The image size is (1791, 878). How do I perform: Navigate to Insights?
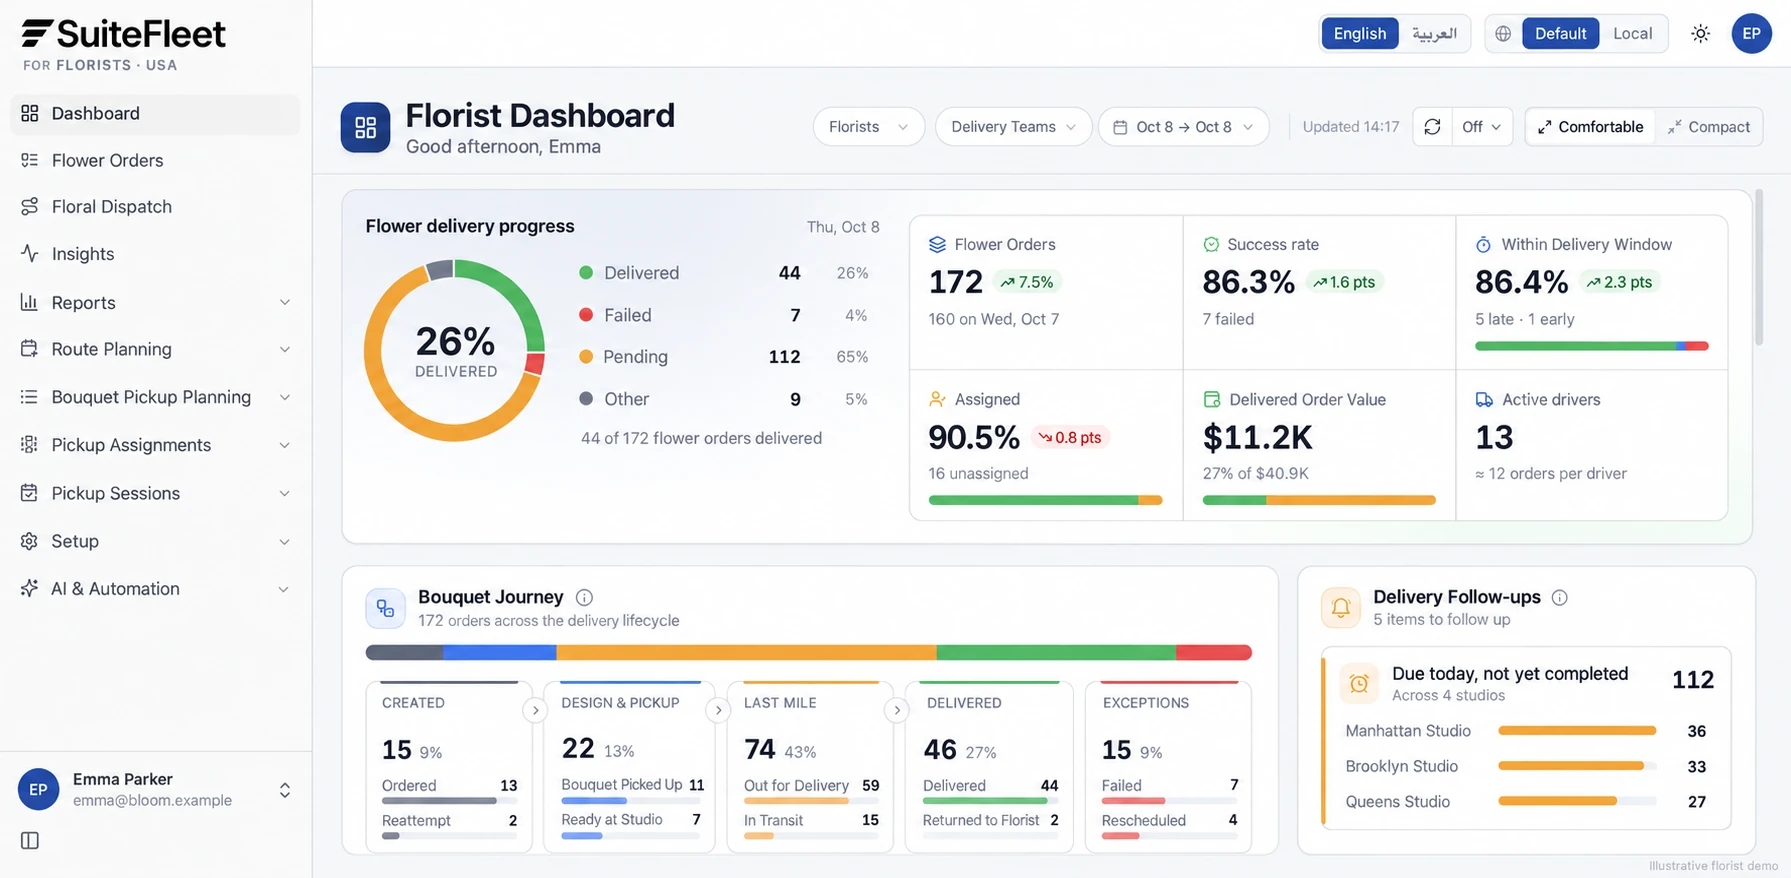(x=155, y=254)
